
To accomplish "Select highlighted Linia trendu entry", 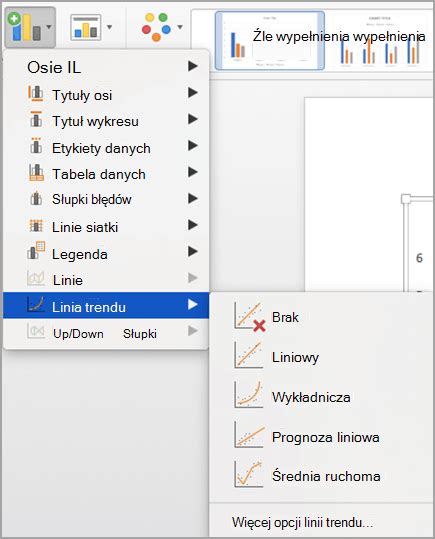I will 106,306.
